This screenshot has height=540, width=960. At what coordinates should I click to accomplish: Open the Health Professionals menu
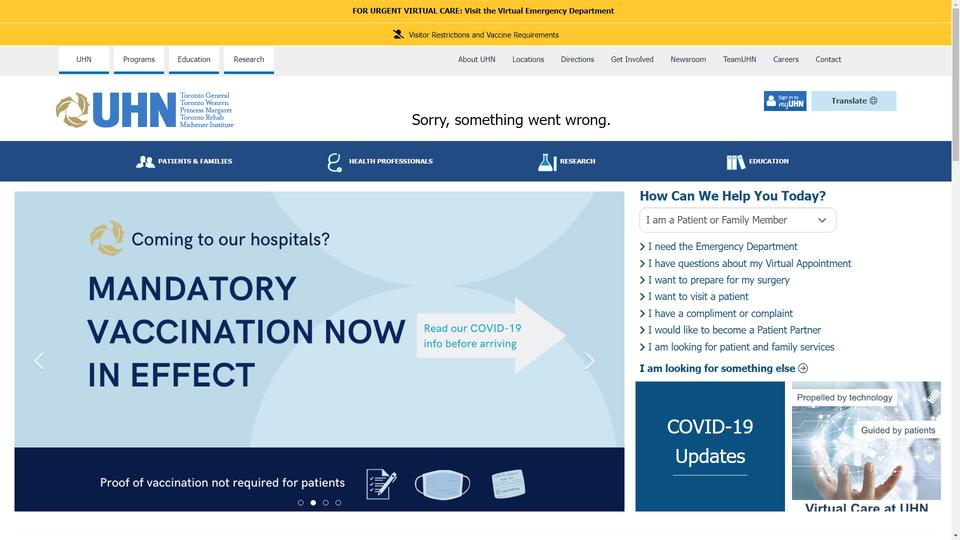(x=380, y=162)
